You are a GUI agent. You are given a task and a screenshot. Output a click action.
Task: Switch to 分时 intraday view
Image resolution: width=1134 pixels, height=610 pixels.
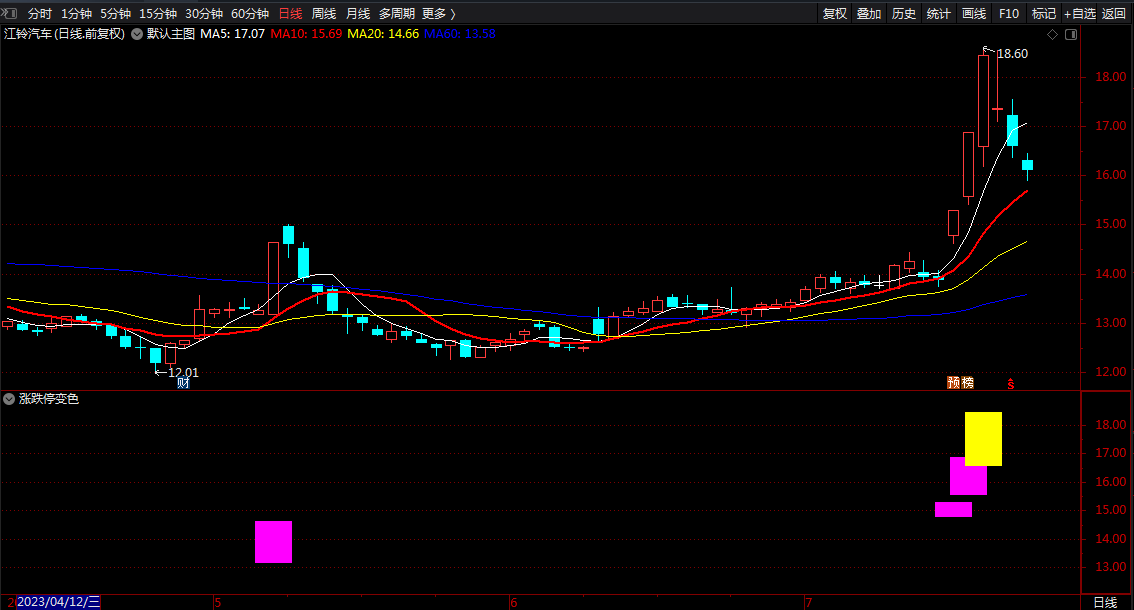pos(40,14)
